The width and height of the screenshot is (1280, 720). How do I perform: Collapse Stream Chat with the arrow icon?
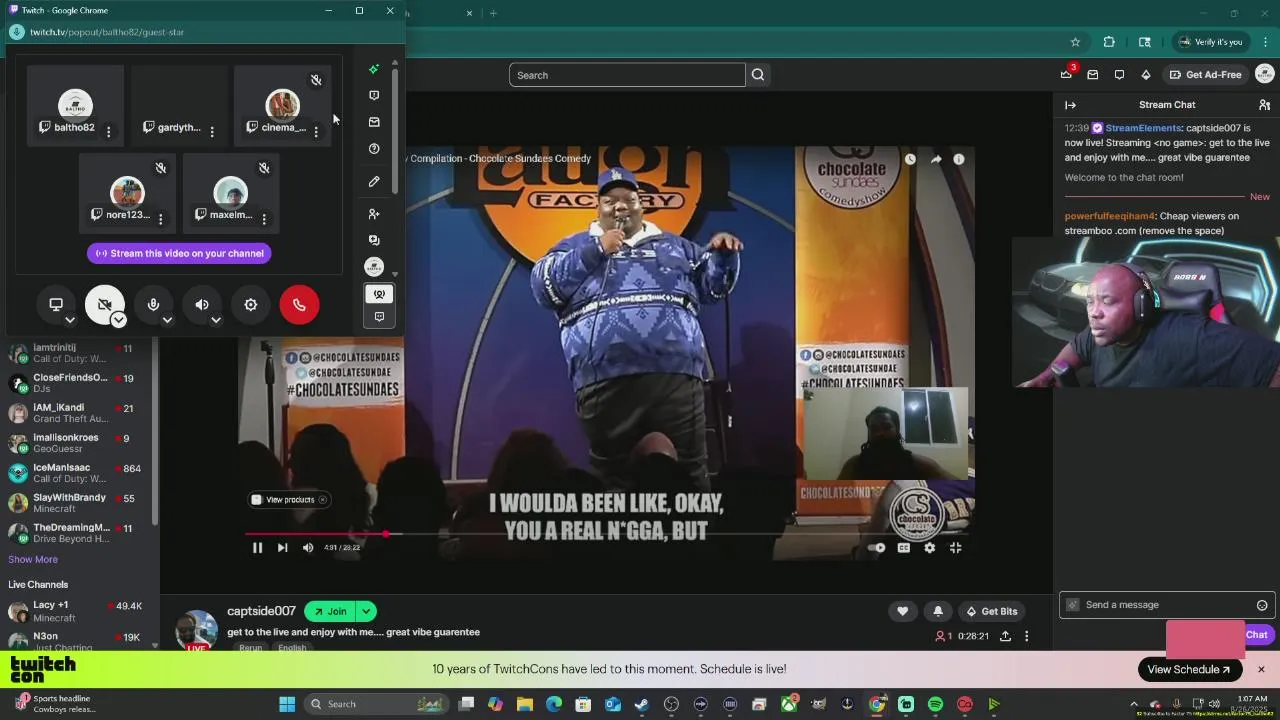[x=1070, y=105]
